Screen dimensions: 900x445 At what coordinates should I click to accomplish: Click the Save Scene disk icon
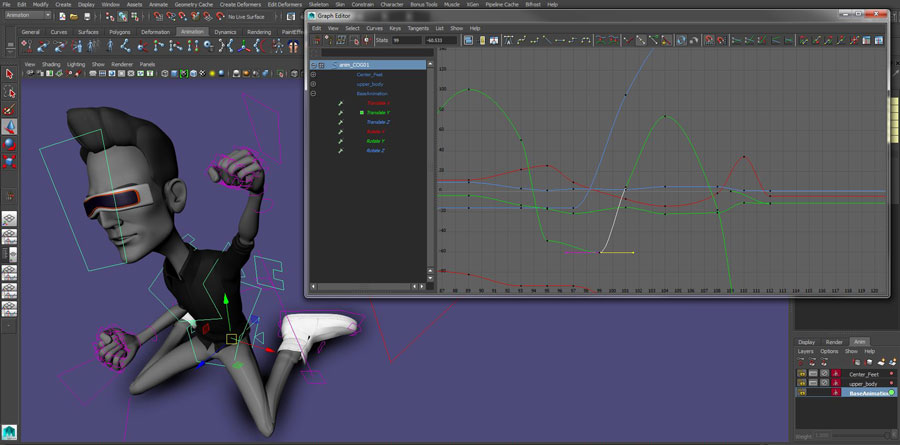pos(87,16)
